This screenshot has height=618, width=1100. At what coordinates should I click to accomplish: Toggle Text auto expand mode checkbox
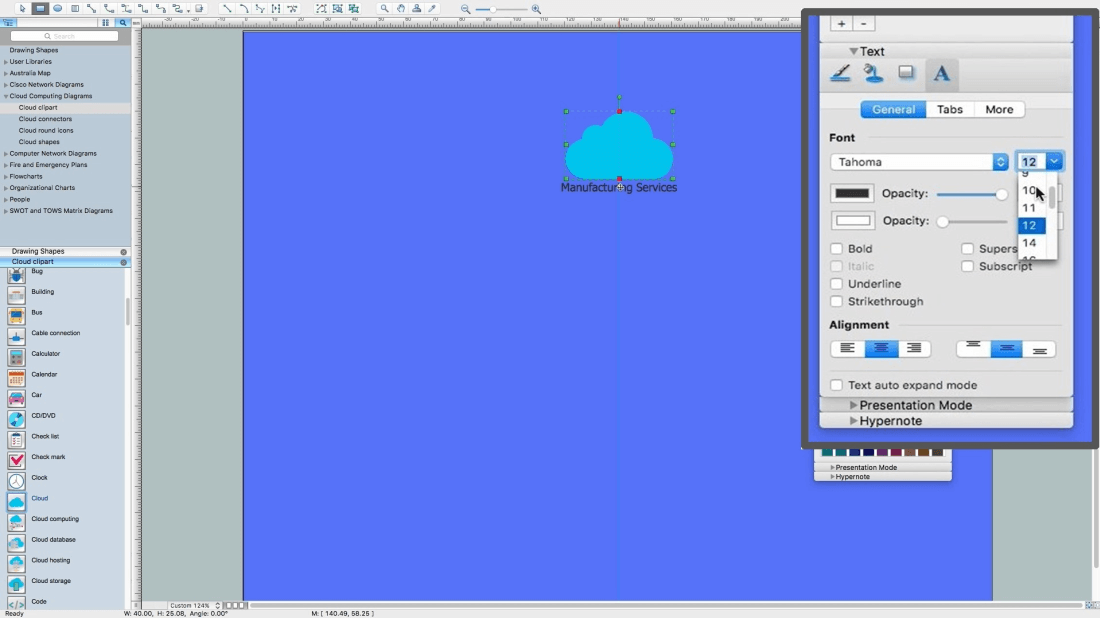[836, 385]
